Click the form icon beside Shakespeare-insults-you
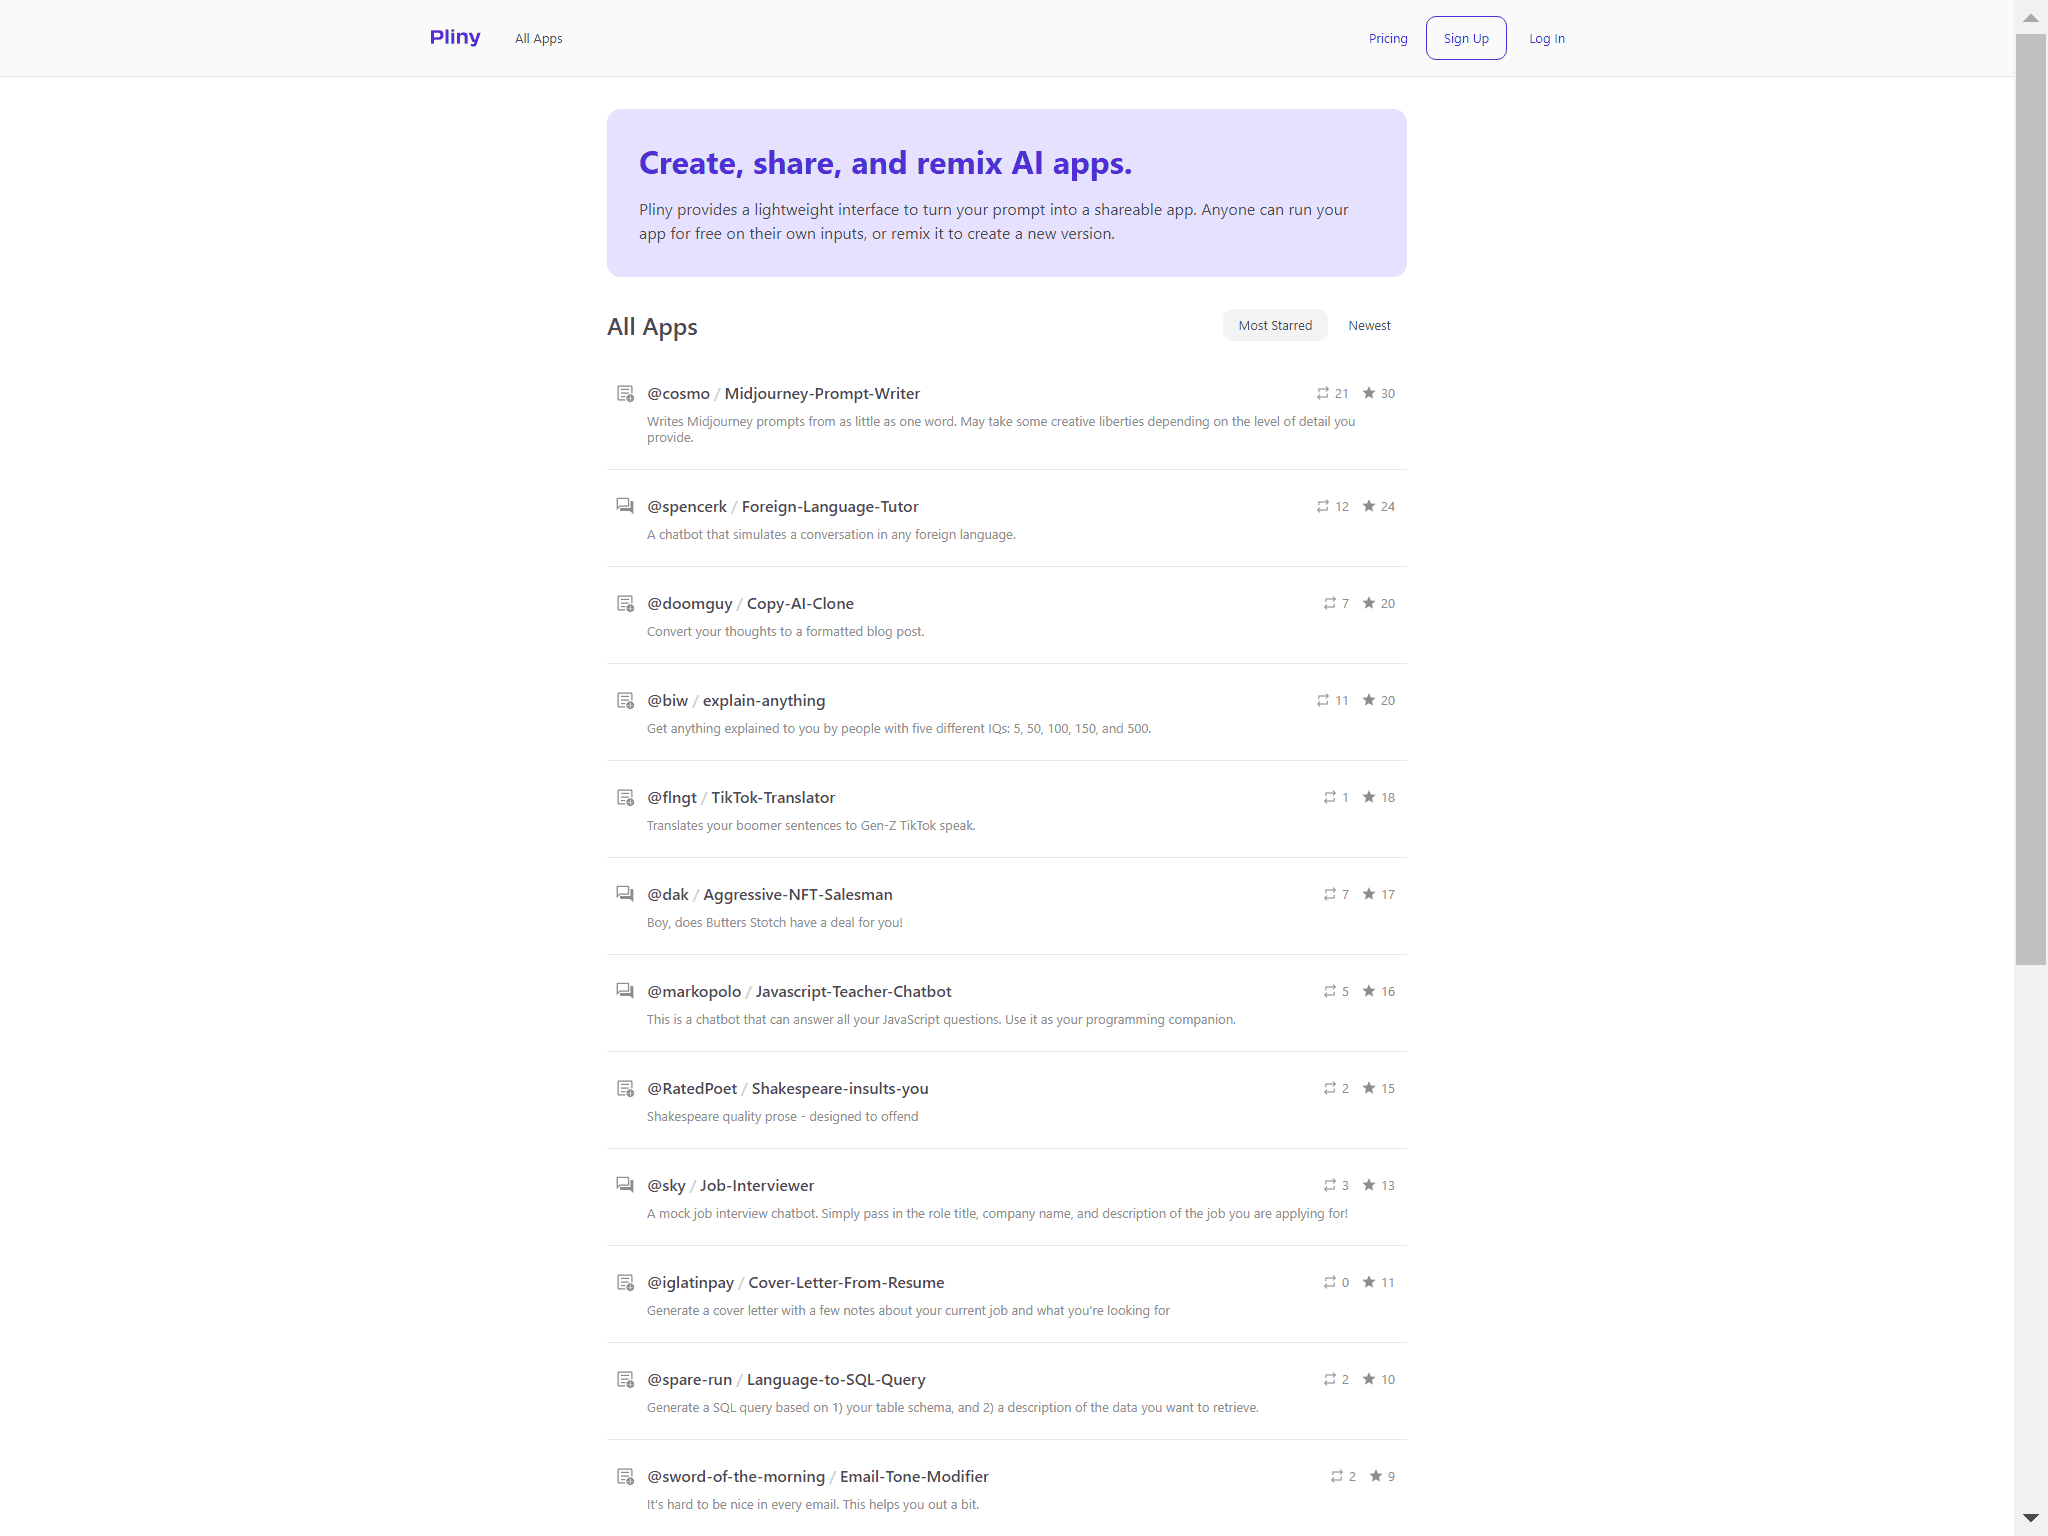This screenshot has height=1536, width=2048. (625, 1088)
